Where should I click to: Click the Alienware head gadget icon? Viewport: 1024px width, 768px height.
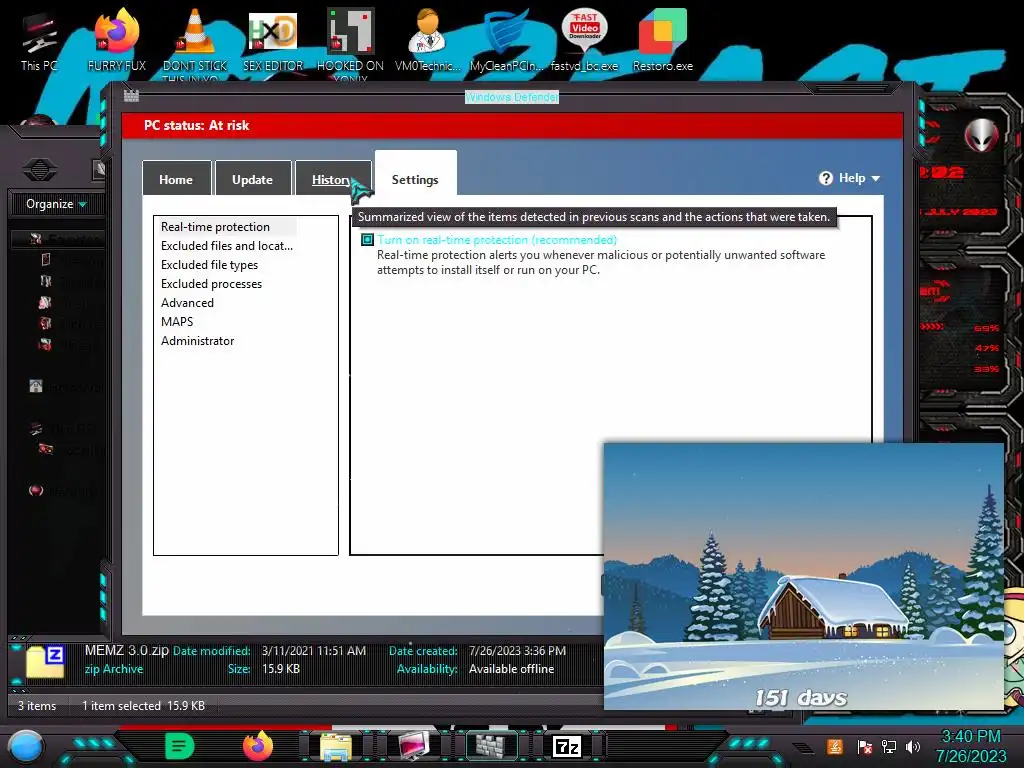coord(982,135)
